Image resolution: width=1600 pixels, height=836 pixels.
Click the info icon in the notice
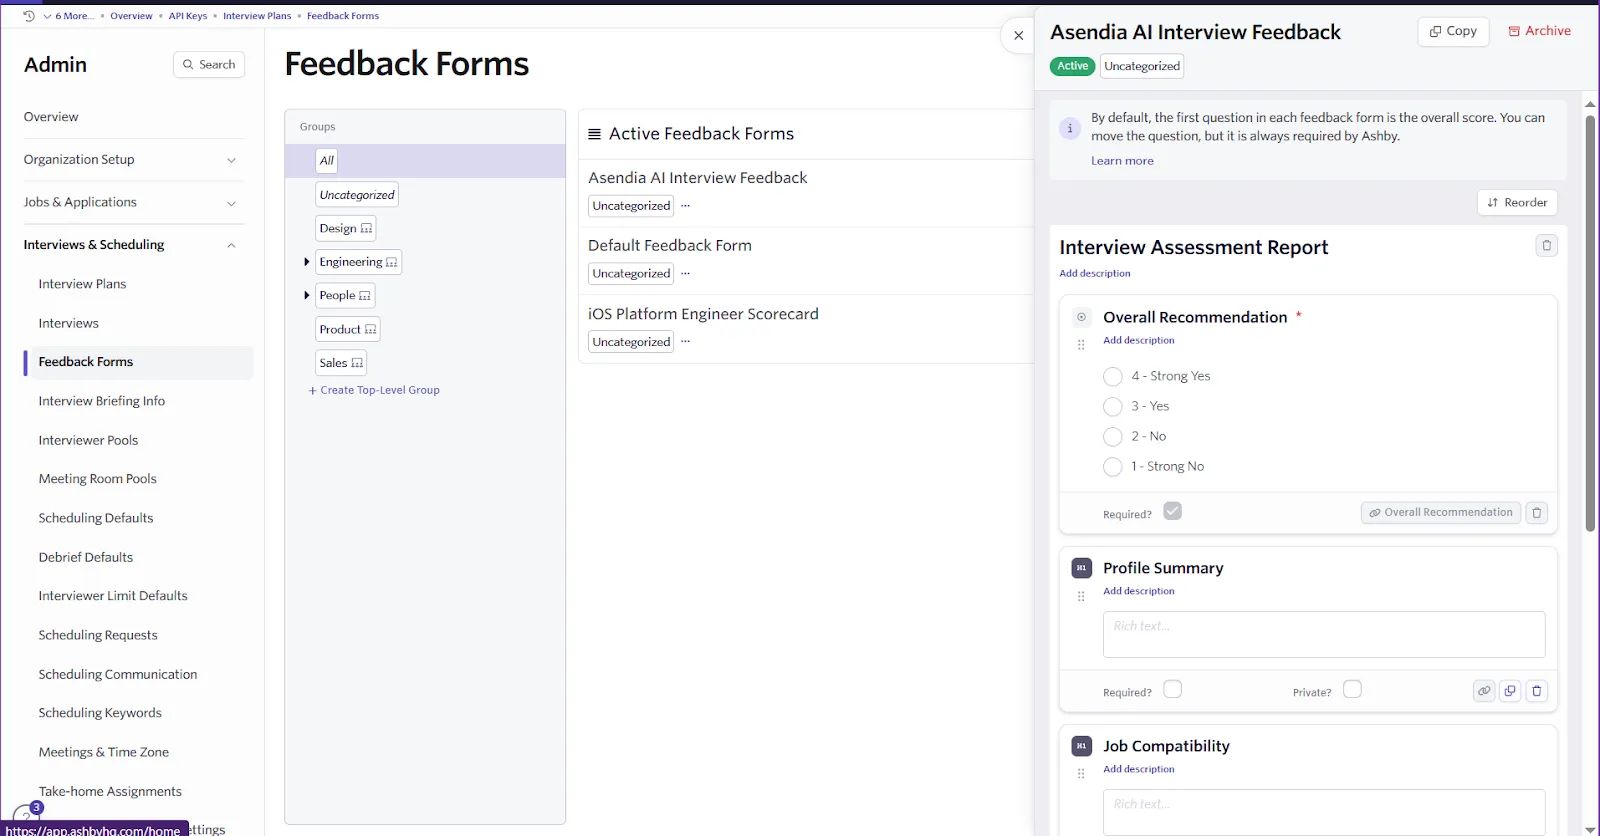[x=1070, y=128]
